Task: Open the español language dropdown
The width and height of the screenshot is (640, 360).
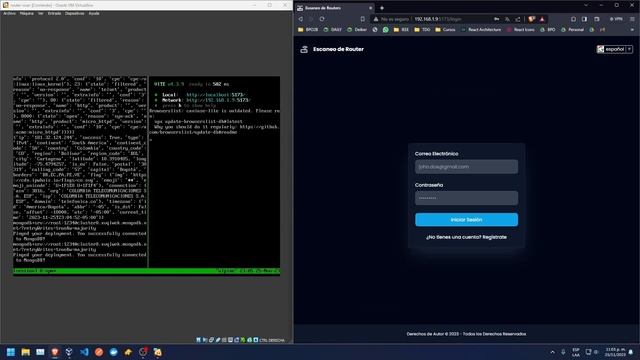Action: (x=615, y=49)
